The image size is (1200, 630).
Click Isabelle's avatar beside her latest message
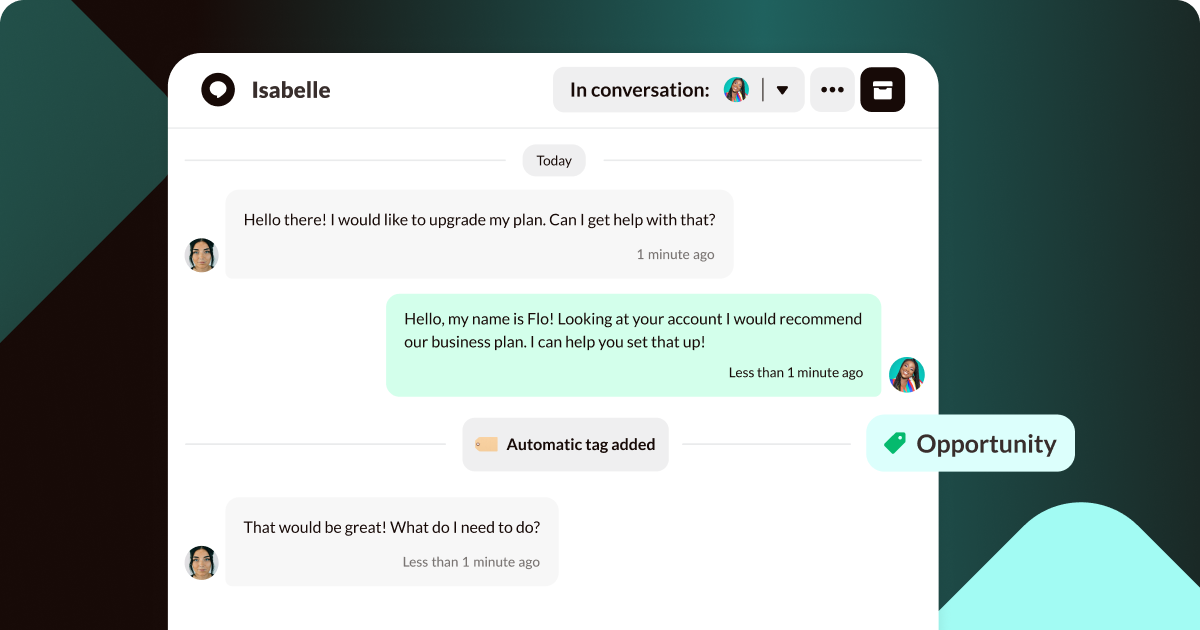pos(202,563)
